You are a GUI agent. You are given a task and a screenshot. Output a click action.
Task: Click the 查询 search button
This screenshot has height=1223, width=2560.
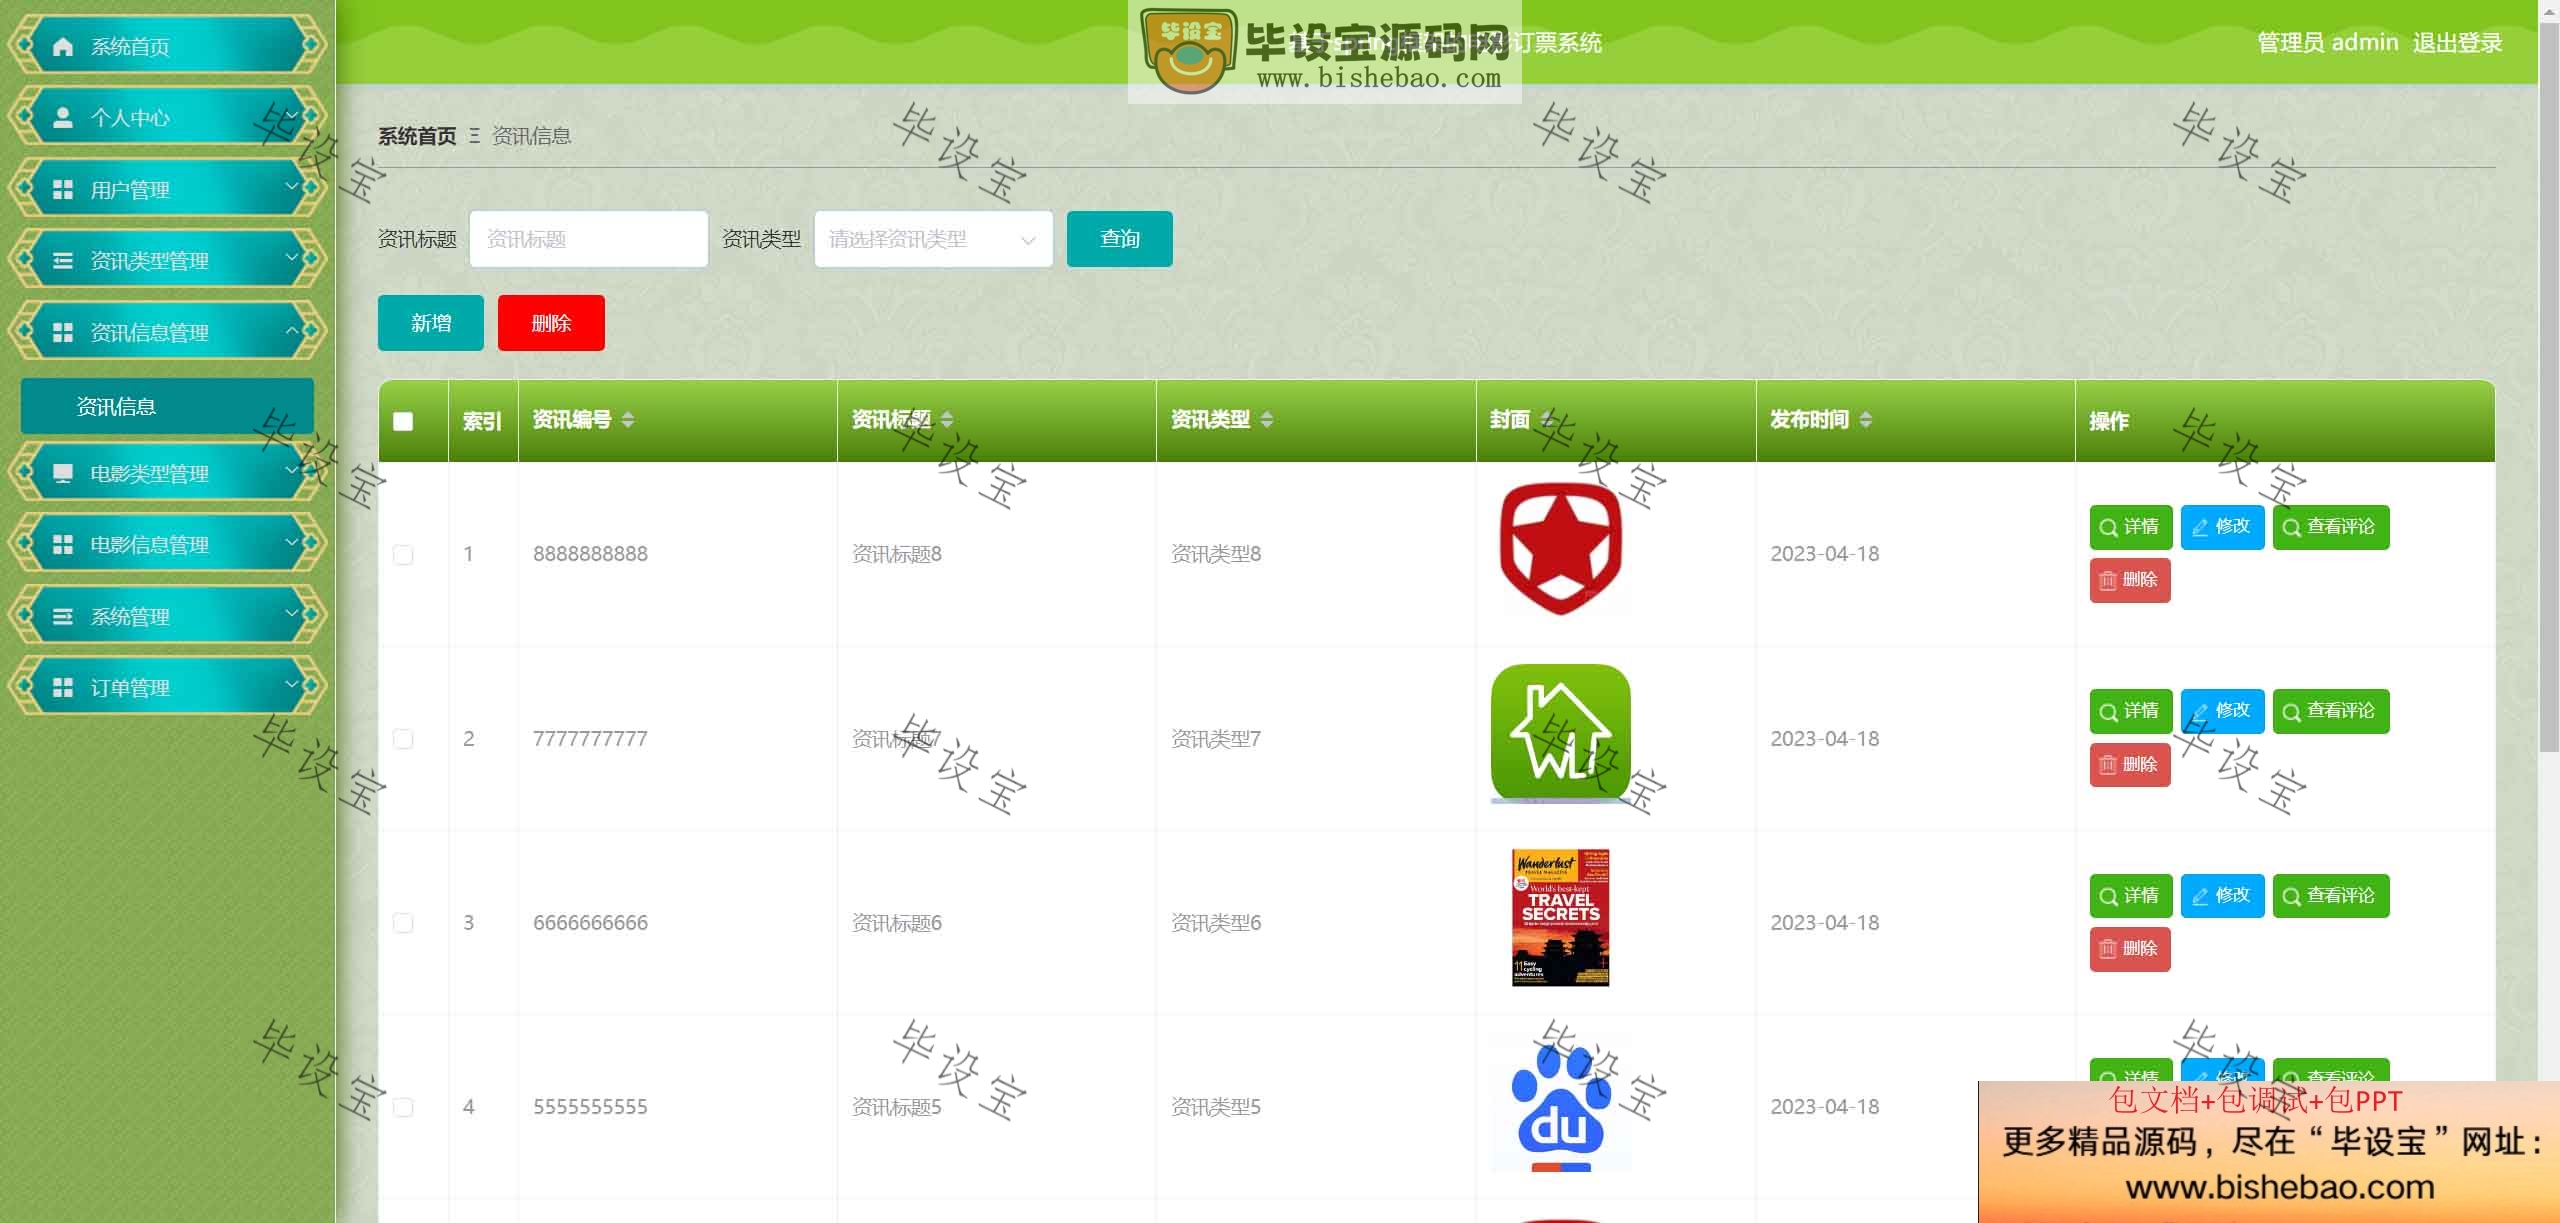click(1120, 239)
